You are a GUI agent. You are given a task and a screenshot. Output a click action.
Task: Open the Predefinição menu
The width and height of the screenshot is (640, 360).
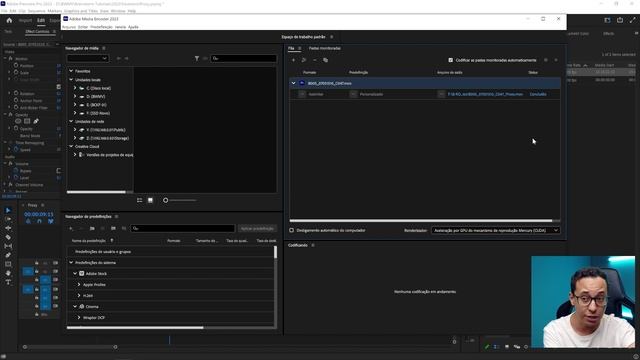[101, 27]
